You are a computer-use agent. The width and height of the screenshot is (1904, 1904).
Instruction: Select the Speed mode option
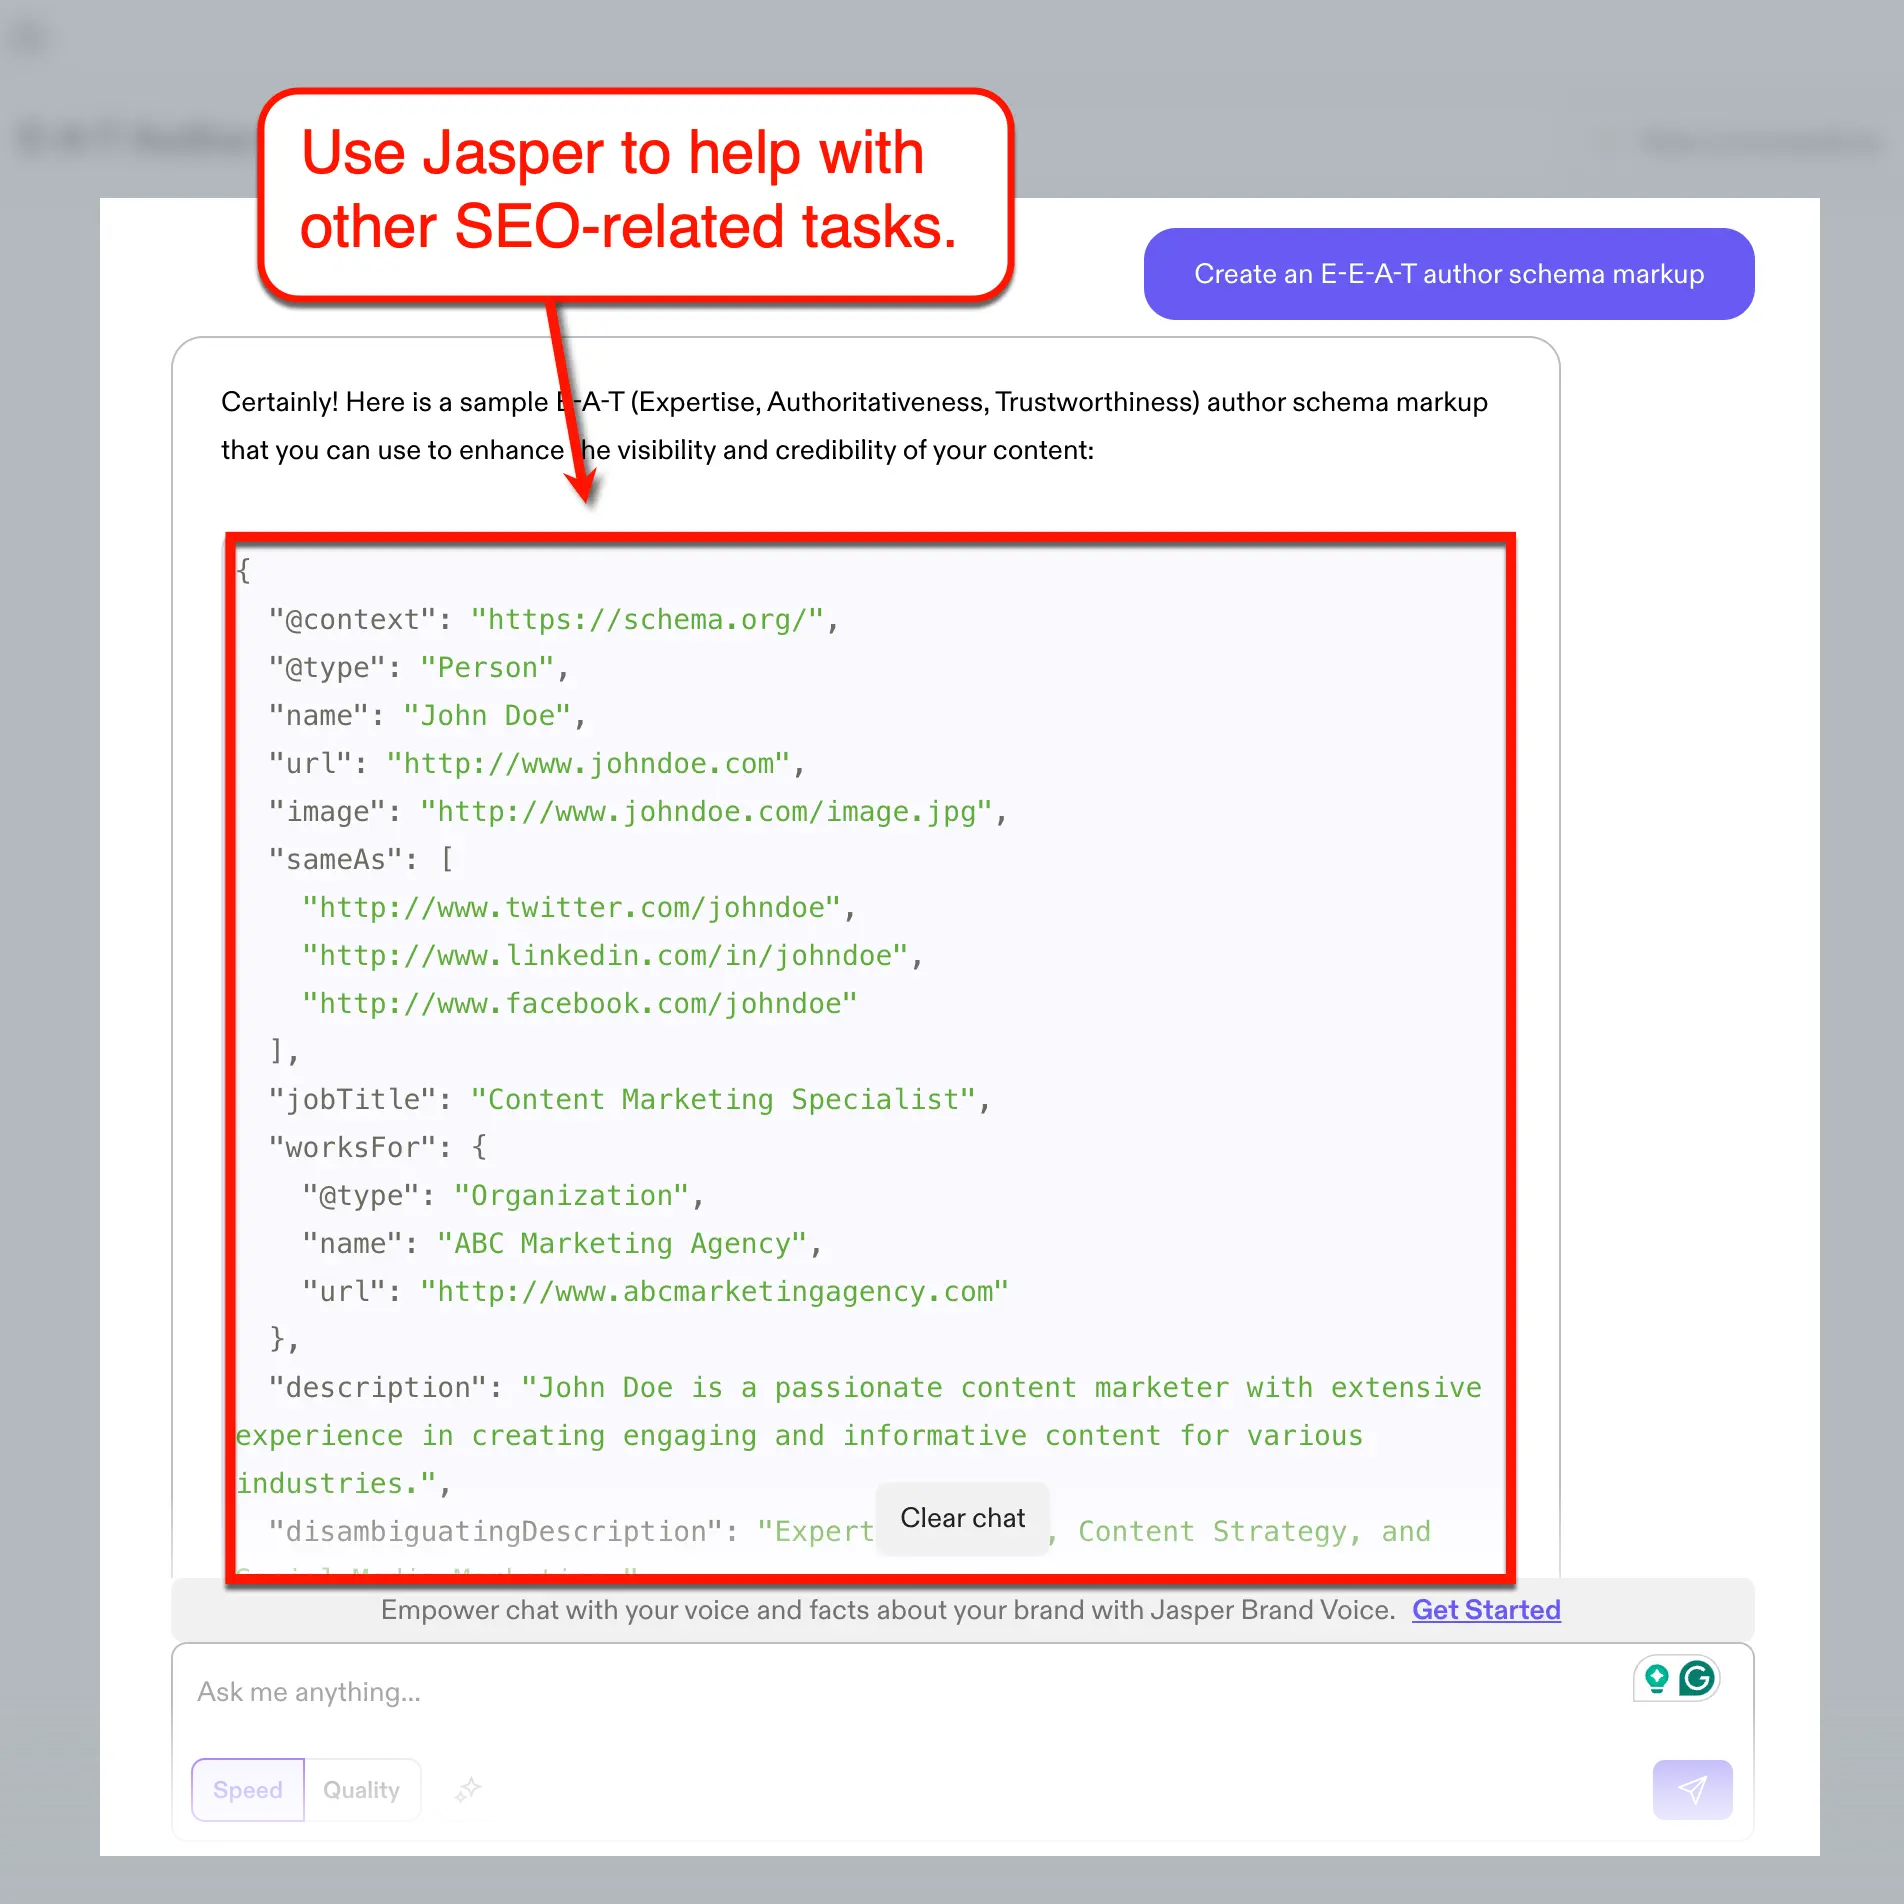248,1789
